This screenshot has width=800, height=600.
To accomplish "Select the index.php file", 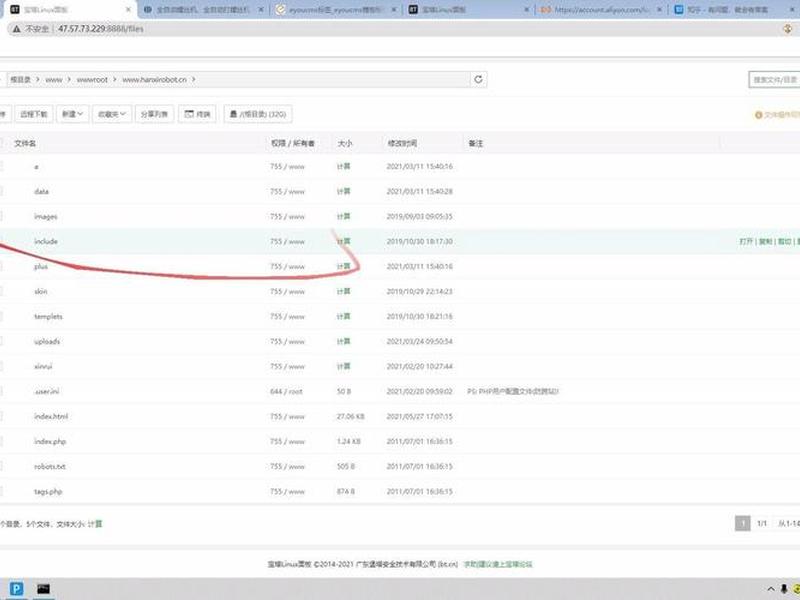I will point(50,441).
